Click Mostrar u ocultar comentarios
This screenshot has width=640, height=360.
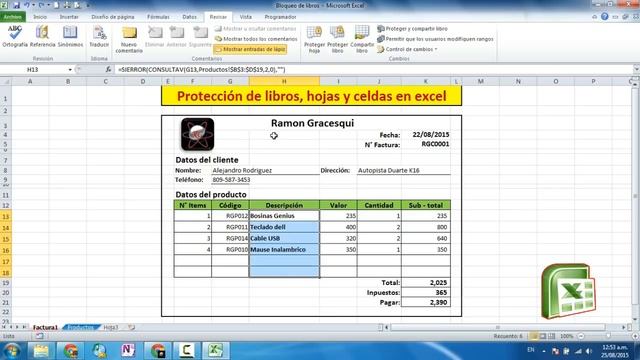coord(256,29)
